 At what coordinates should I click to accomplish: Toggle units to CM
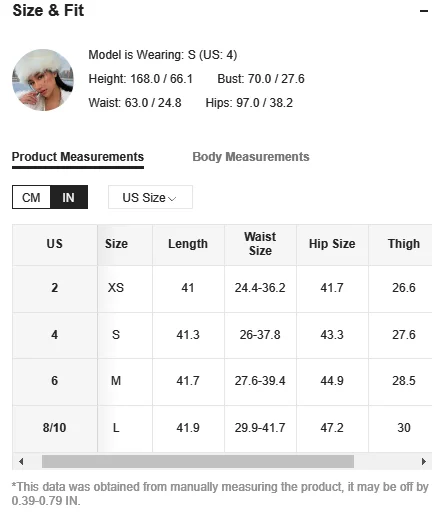coord(31,197)
